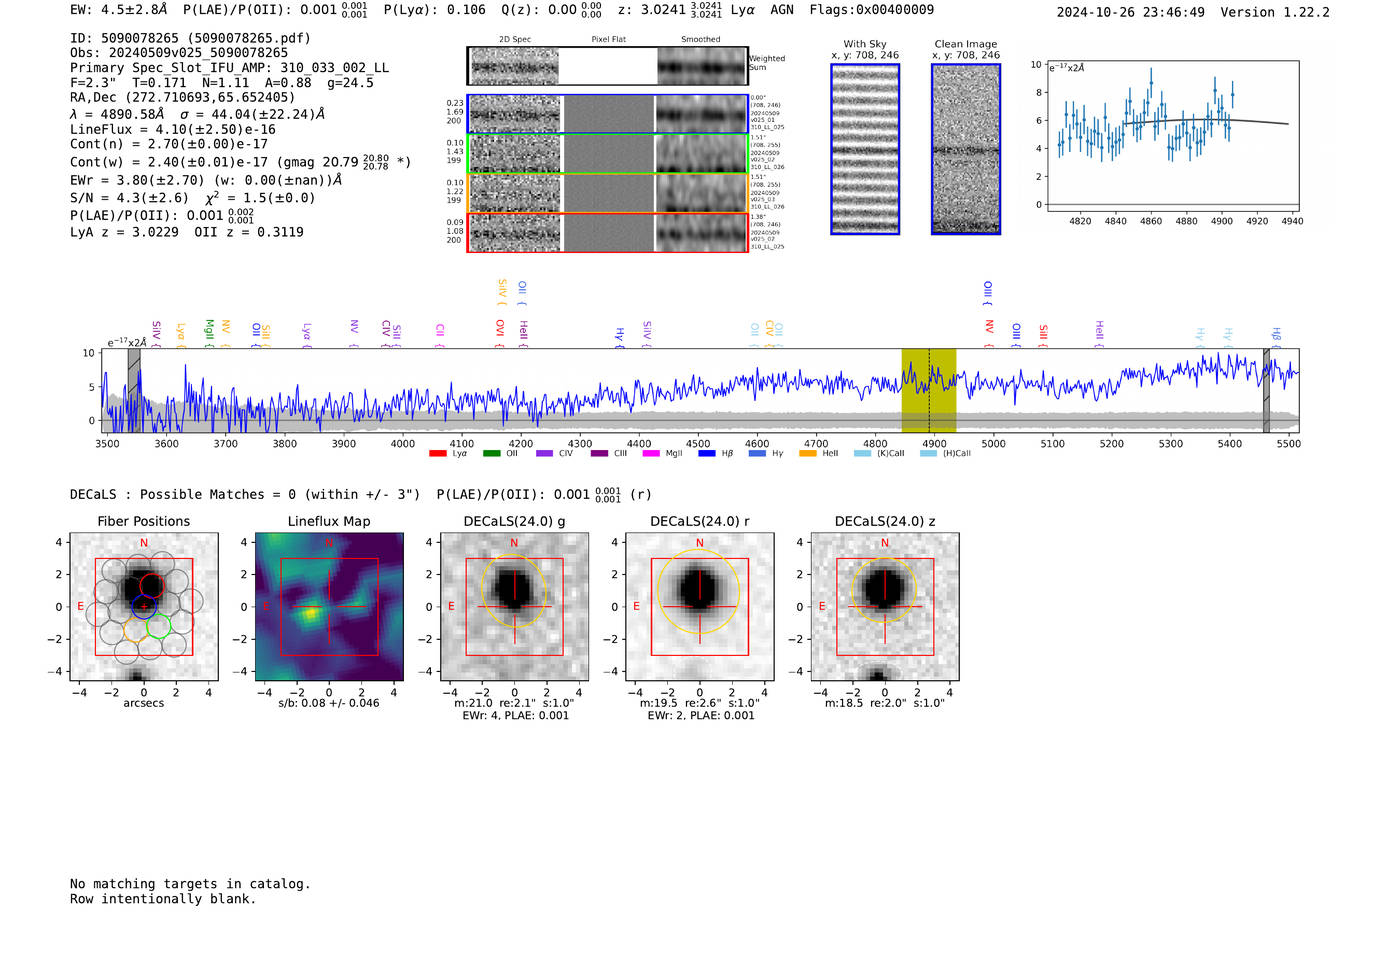
Task: Open the Fiber Positions image
Action: pos(144,607)
